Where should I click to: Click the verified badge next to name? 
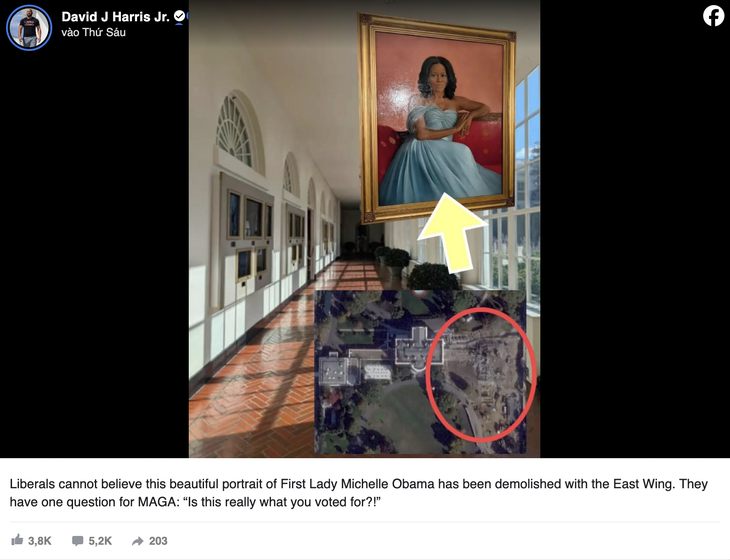(x=179, y=16)
